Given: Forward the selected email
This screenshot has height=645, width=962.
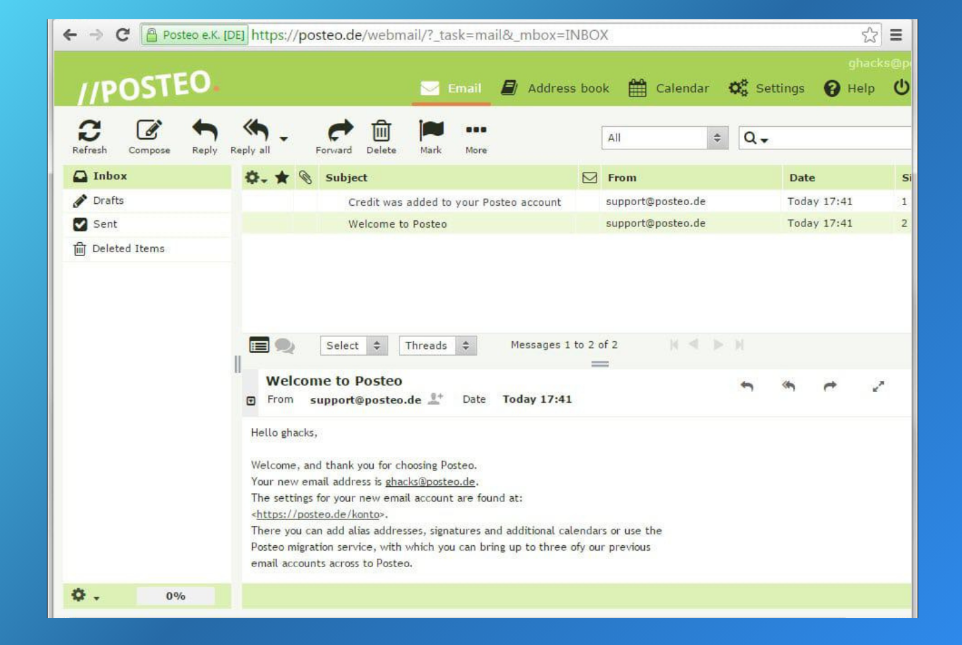Looking at the screenshot, I should point(334,136).
